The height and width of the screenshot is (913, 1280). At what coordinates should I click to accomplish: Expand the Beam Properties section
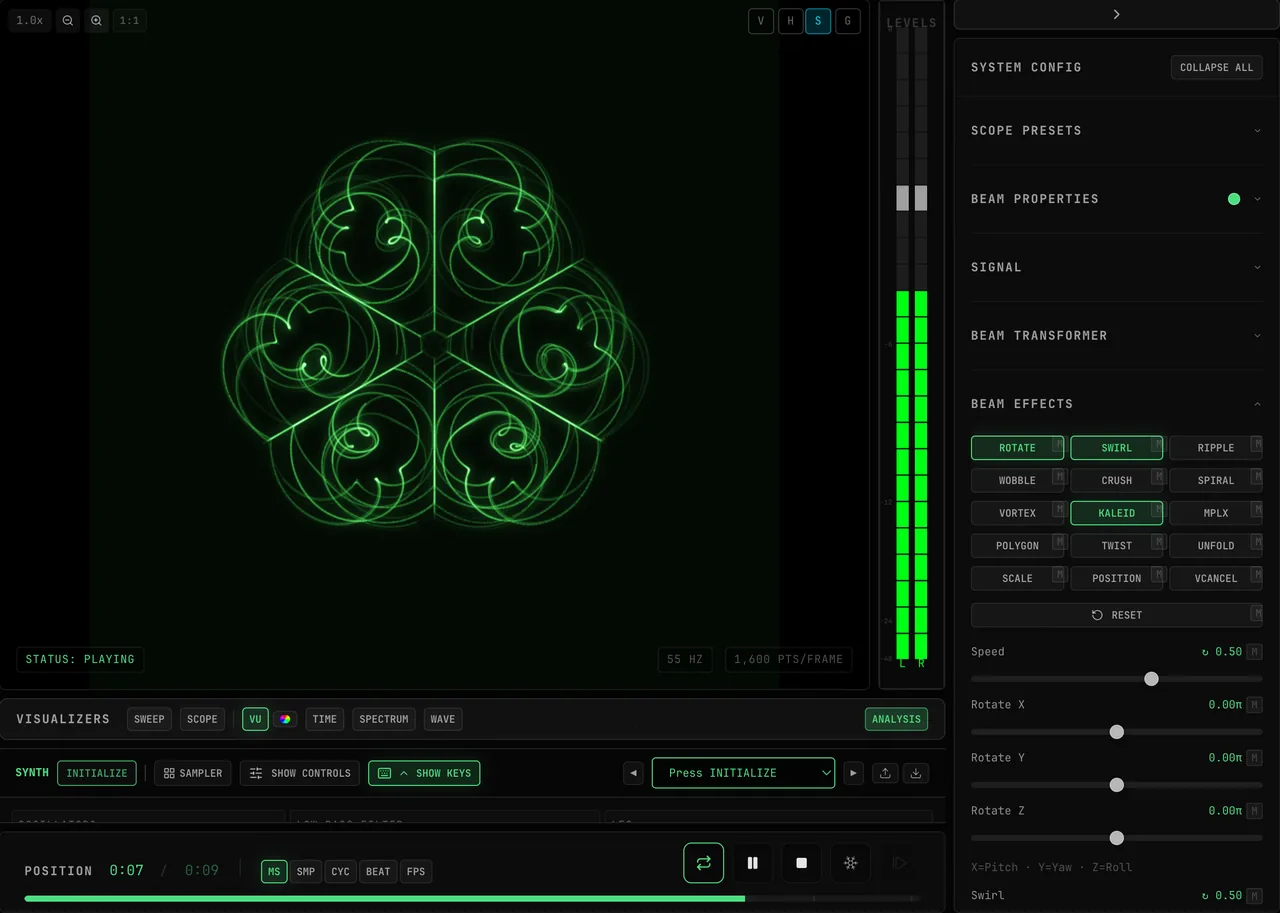click(x=1116, y=199)
